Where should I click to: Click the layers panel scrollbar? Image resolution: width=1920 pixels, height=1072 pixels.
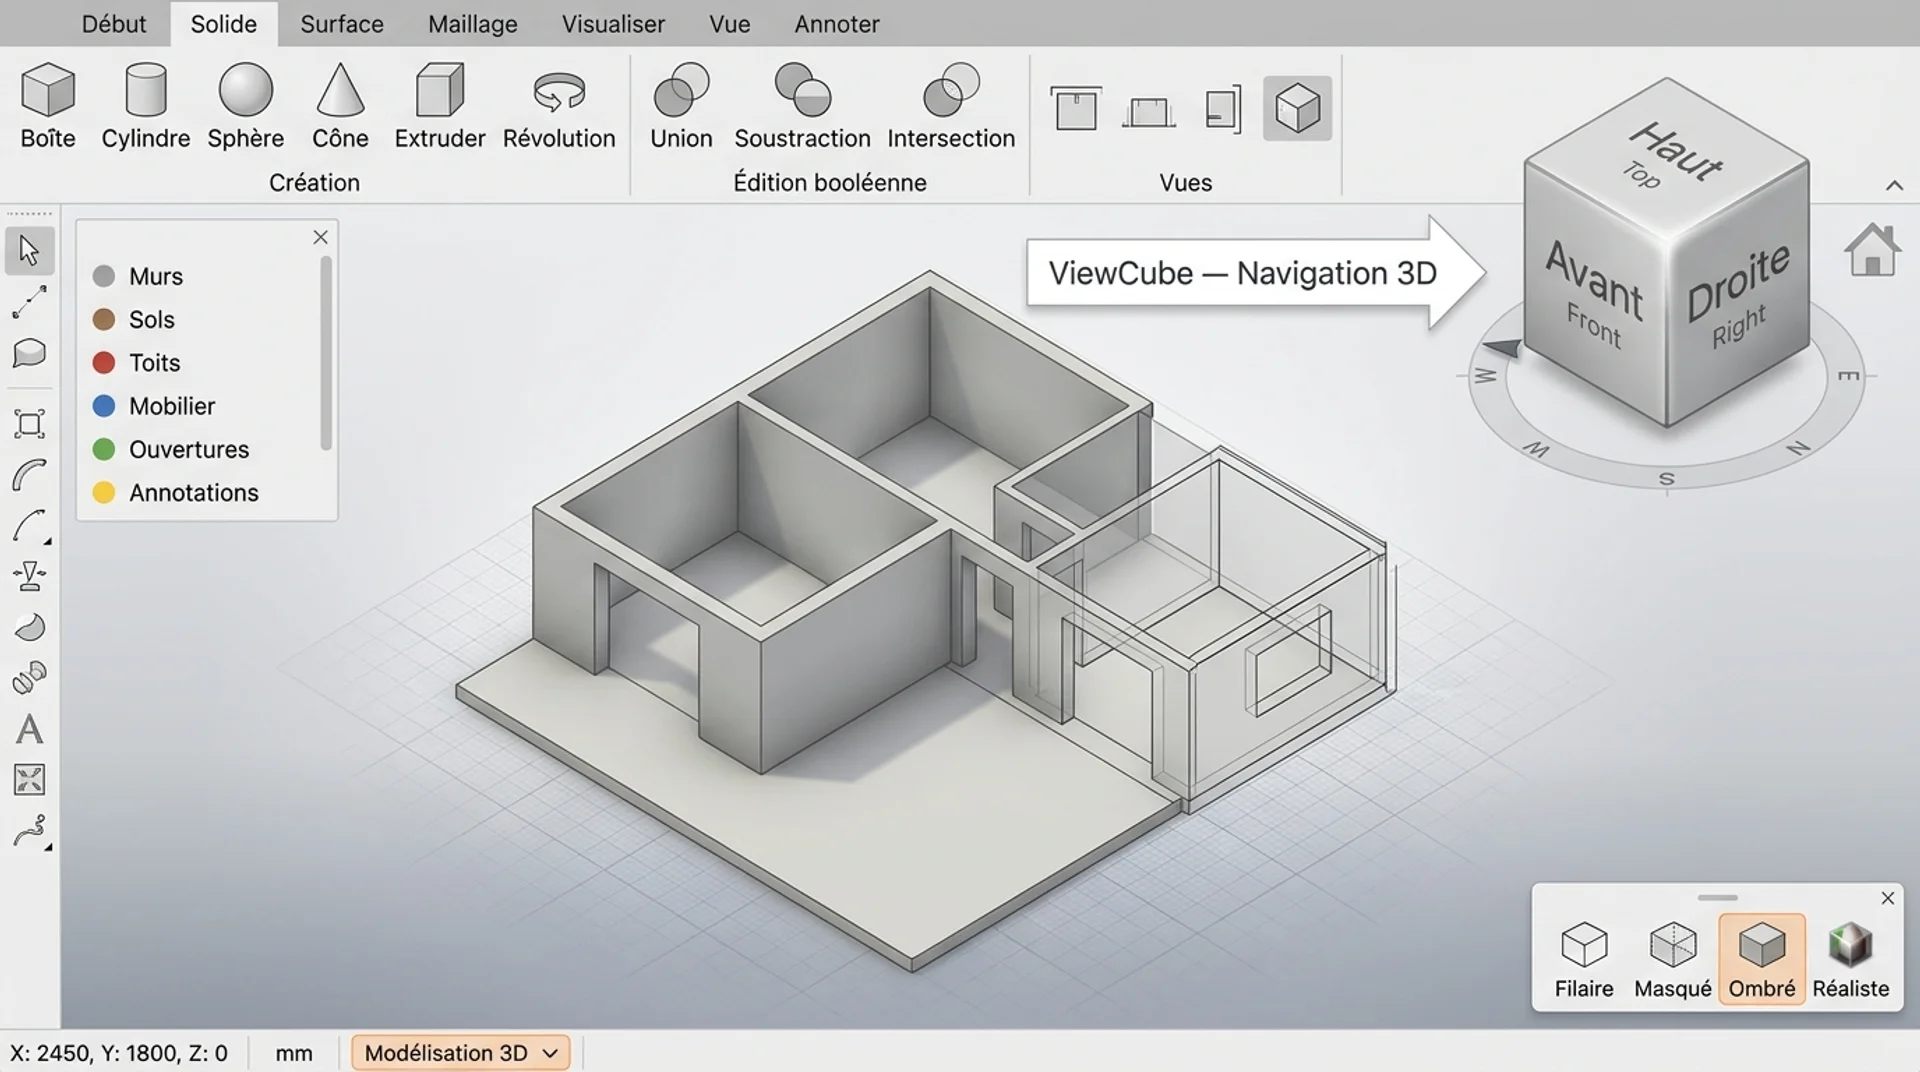(325, 354)
